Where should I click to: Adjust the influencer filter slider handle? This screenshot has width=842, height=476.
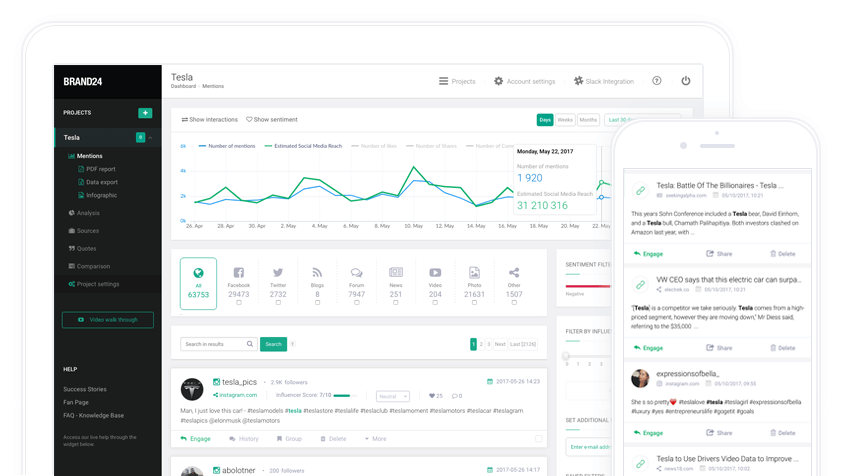click(566, 356)
